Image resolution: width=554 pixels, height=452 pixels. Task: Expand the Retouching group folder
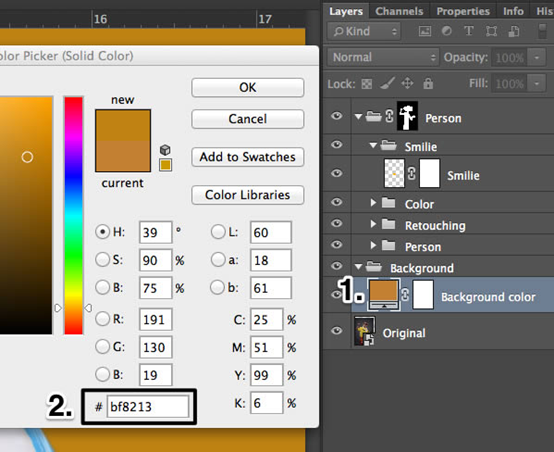point(373,224)
